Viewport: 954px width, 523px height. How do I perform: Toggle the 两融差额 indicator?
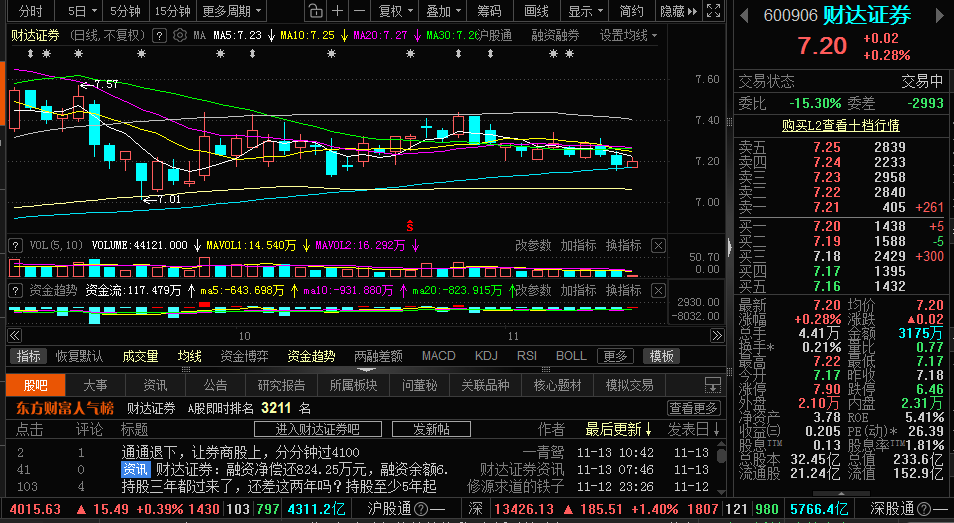click(378, 356)
